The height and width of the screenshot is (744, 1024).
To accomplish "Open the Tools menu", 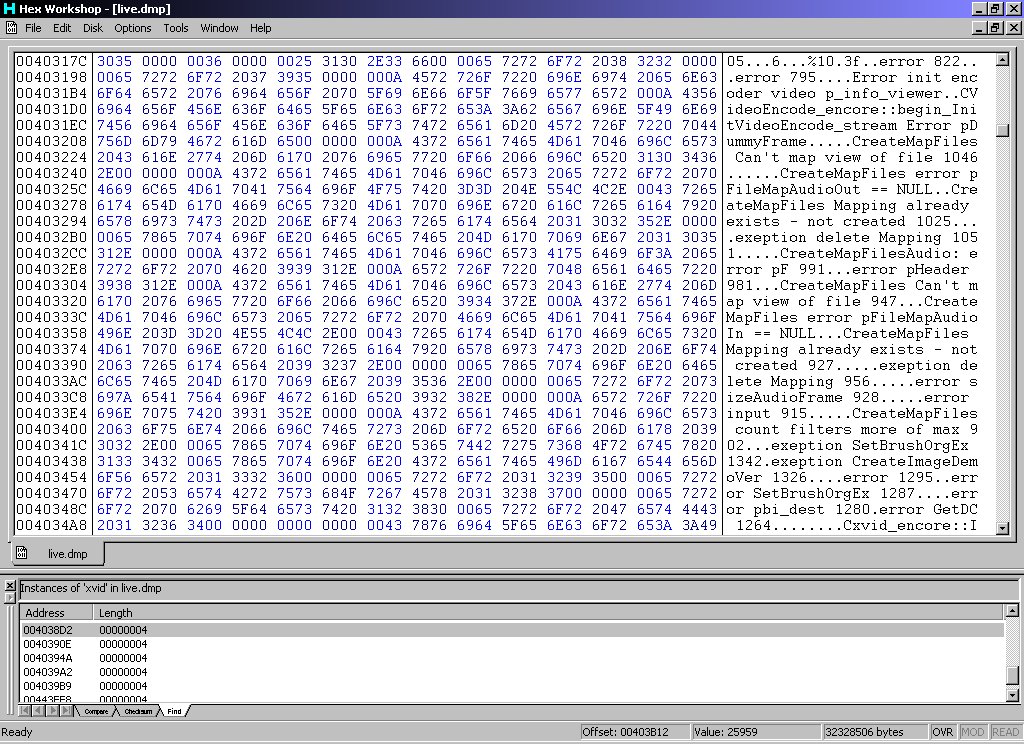I will (176, 28).
